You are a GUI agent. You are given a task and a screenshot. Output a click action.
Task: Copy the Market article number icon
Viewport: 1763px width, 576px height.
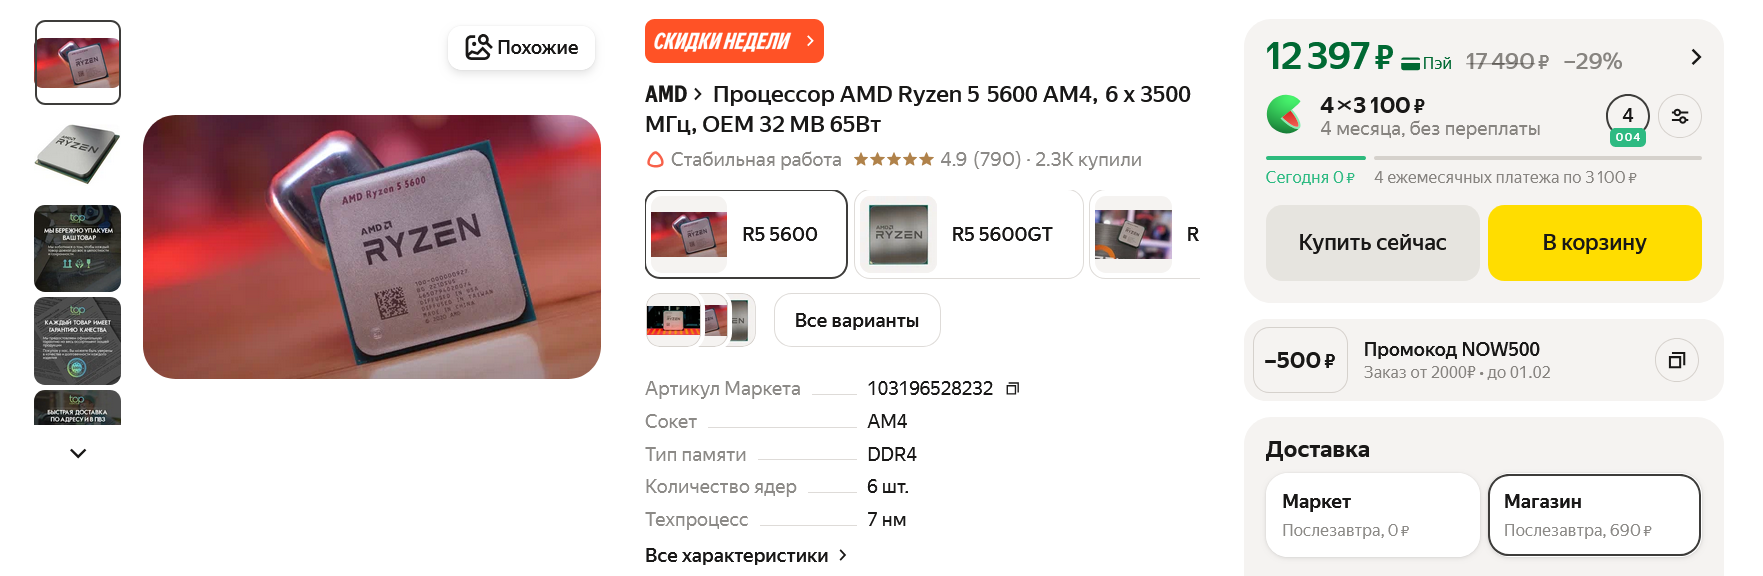click(x=1012, y=388)
